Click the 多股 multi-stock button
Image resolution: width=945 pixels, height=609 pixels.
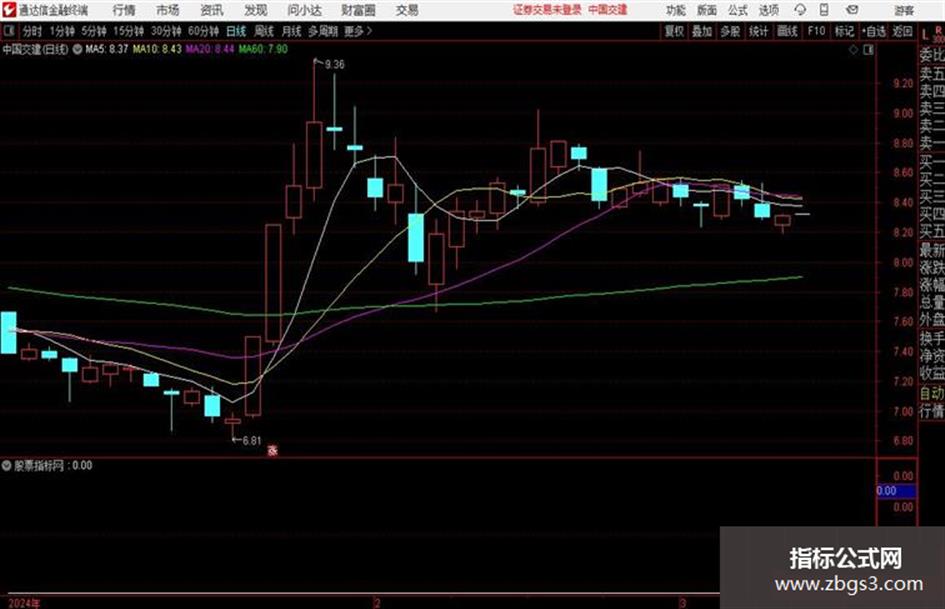[730, 31]
